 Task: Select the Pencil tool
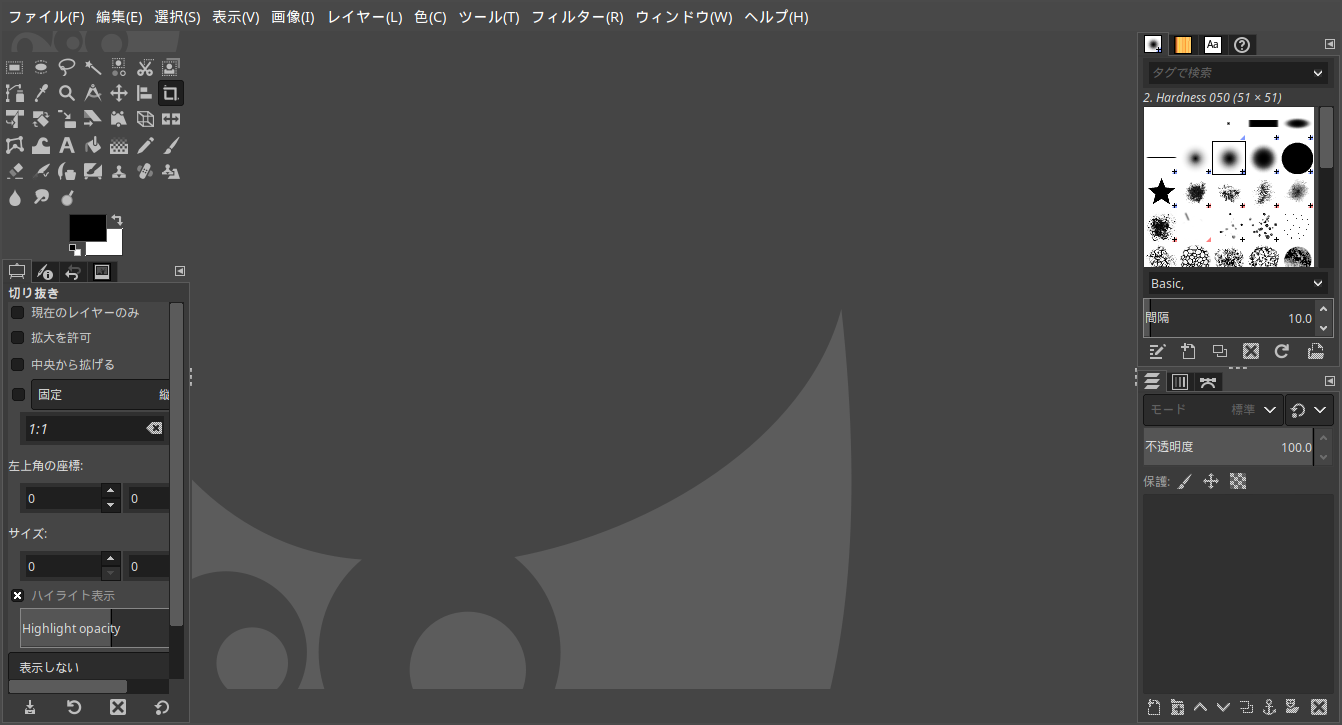pos(145,145)
